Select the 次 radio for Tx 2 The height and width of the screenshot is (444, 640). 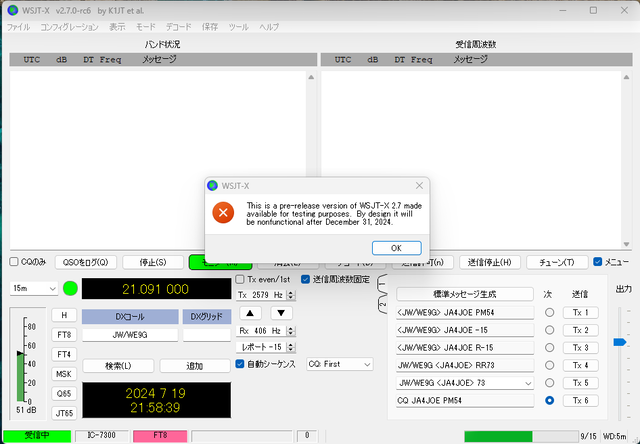coord(549,330)
